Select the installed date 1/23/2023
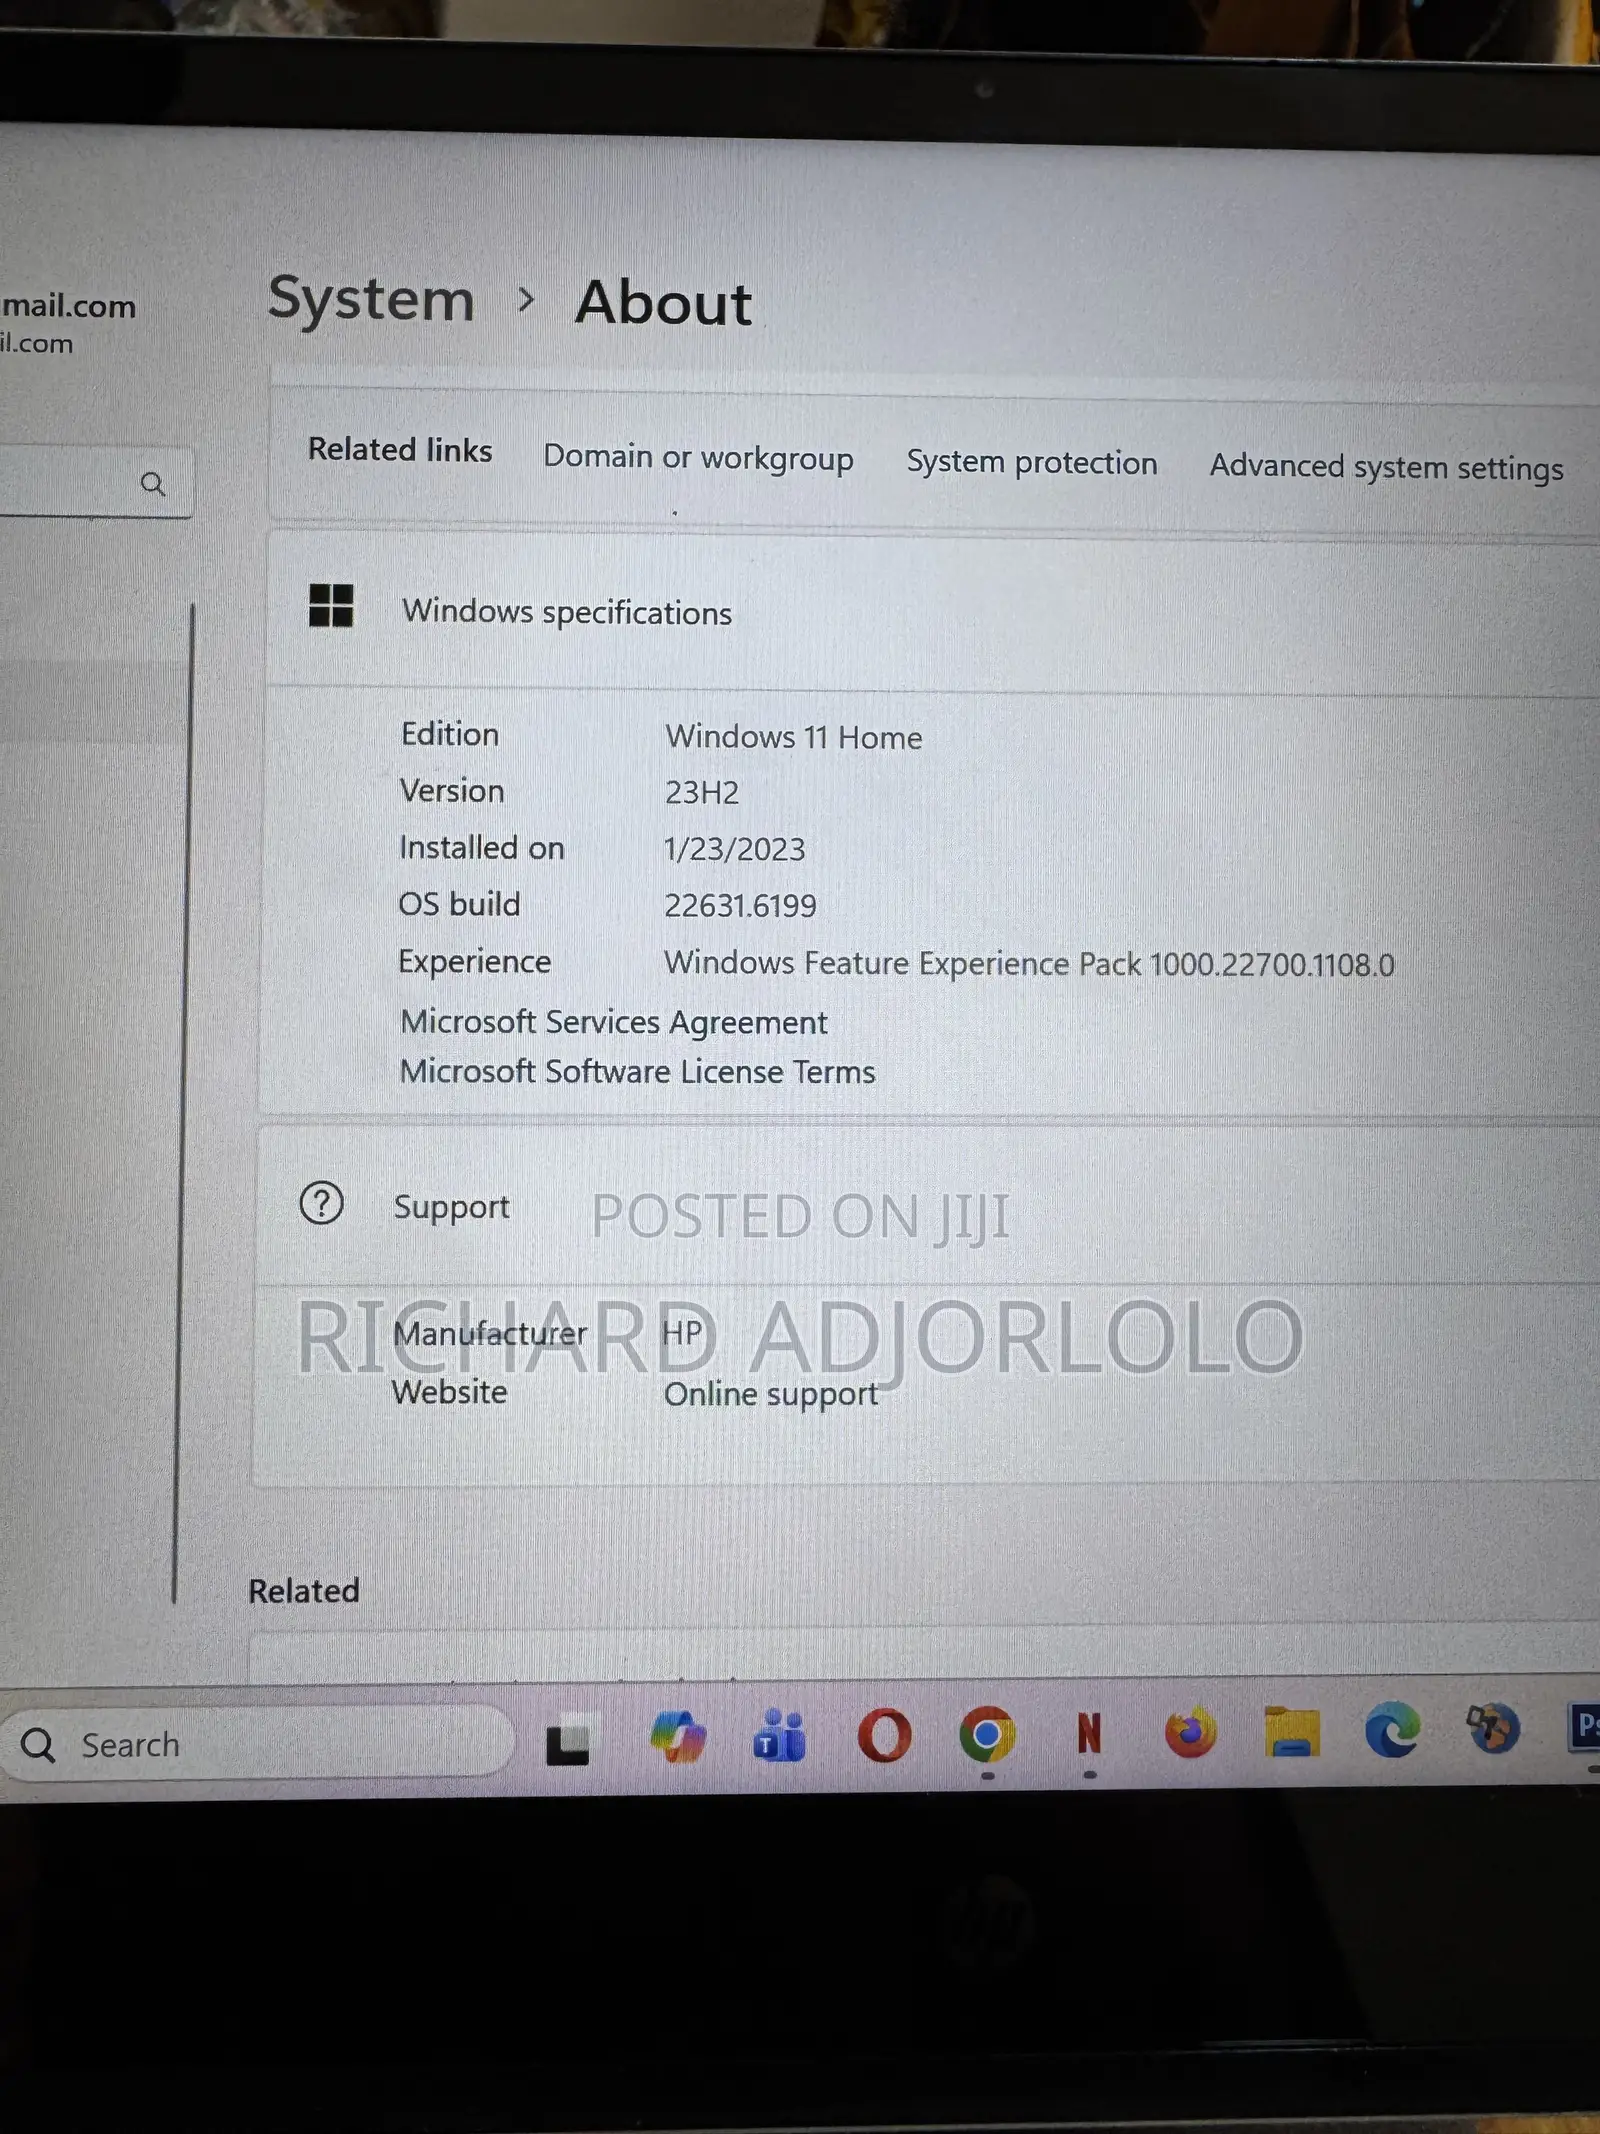This screenshot has height=2134, width=1600. [735, 849]
